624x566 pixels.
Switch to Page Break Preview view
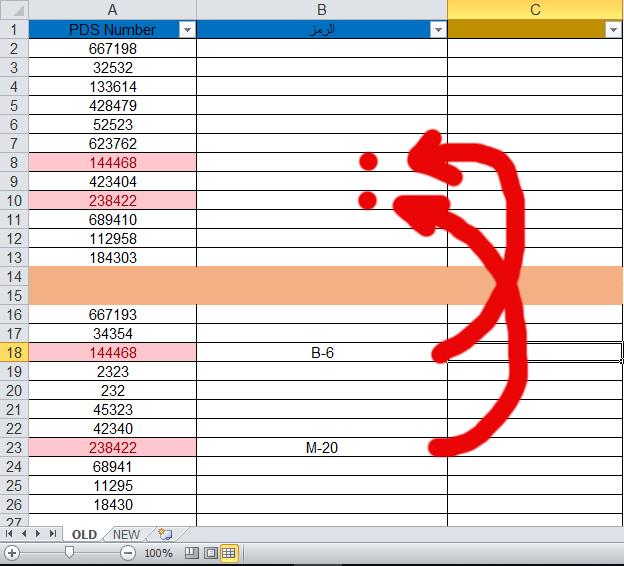[x=192, y=553]
